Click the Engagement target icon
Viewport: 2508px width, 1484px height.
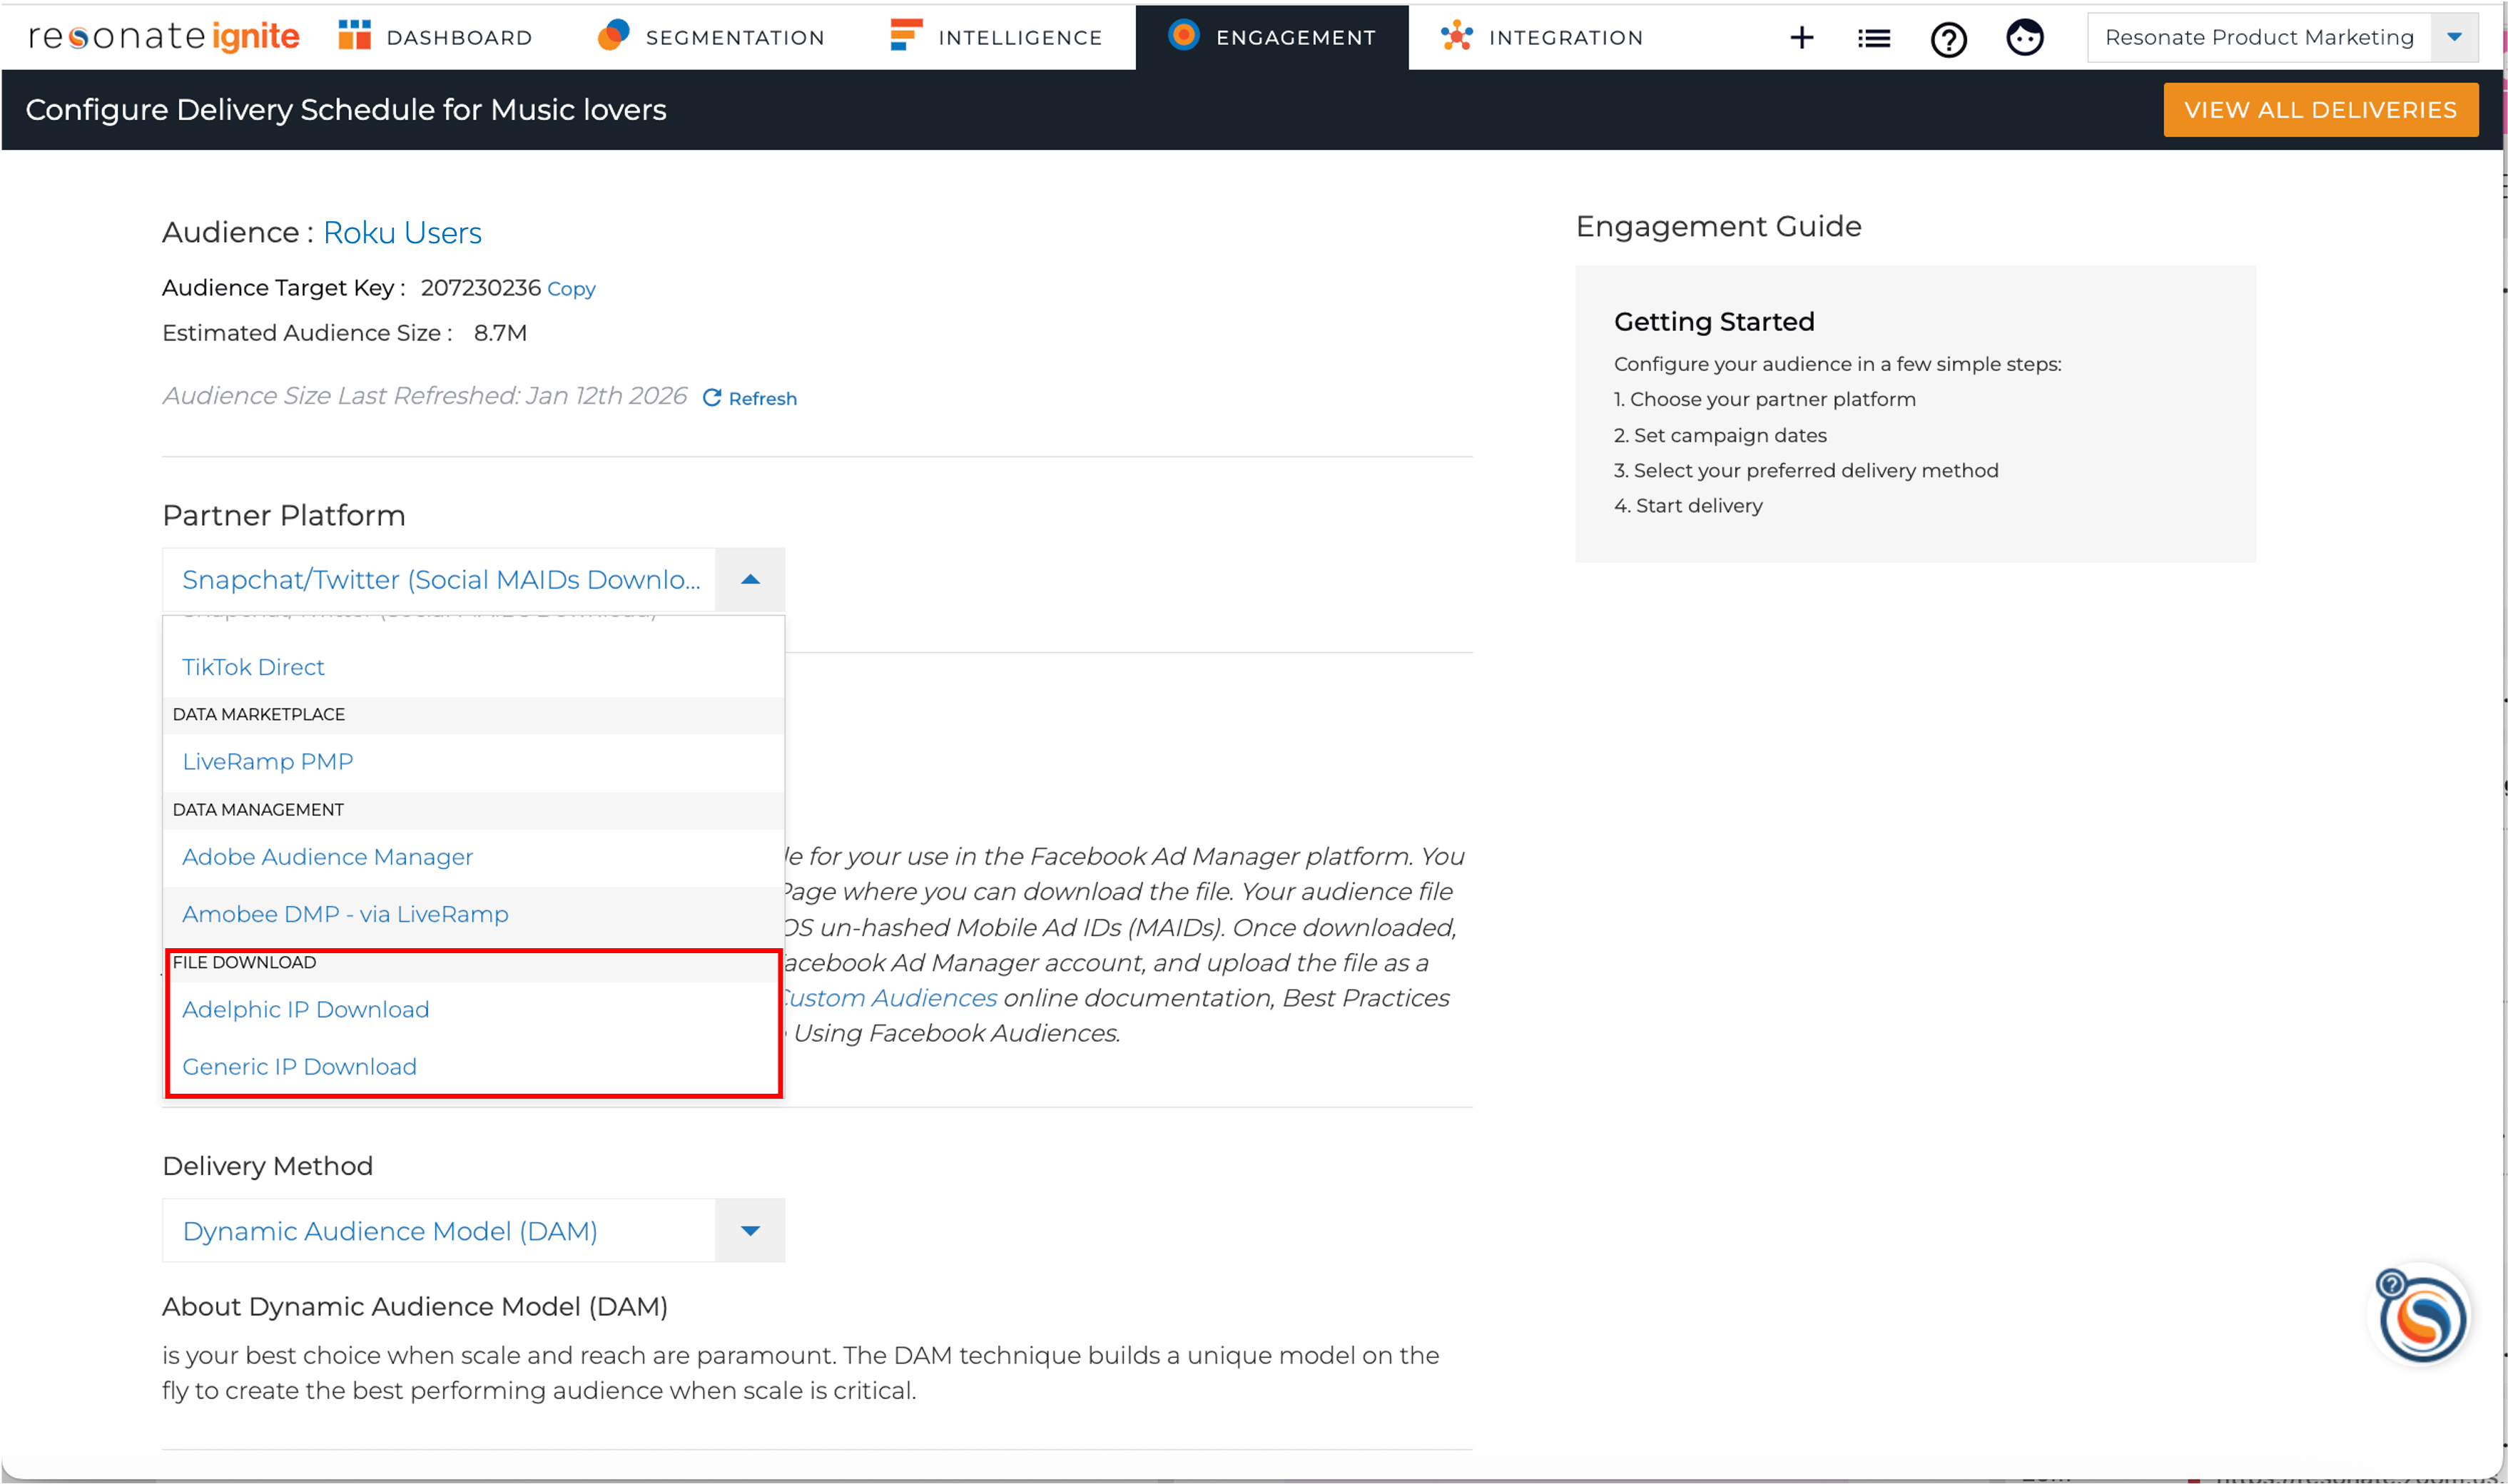pos(1184,35)
